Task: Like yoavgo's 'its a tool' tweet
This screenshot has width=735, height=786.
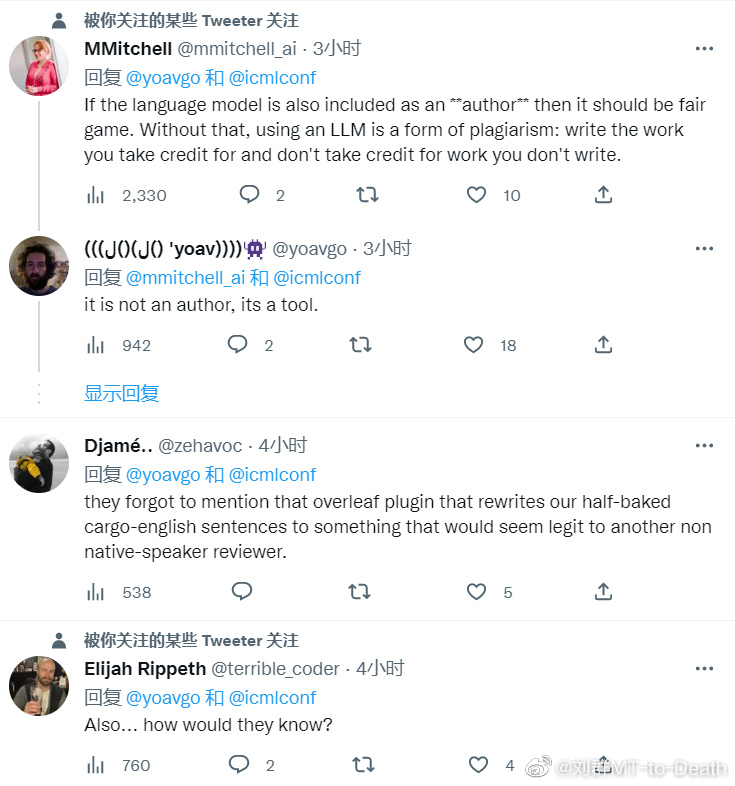Action: click(473, 345)
